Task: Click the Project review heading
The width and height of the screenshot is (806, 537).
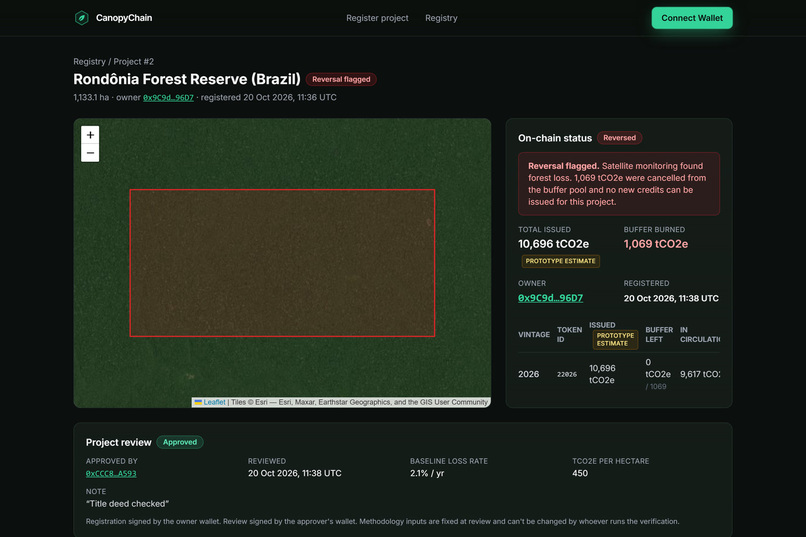Action: (119, 442)
